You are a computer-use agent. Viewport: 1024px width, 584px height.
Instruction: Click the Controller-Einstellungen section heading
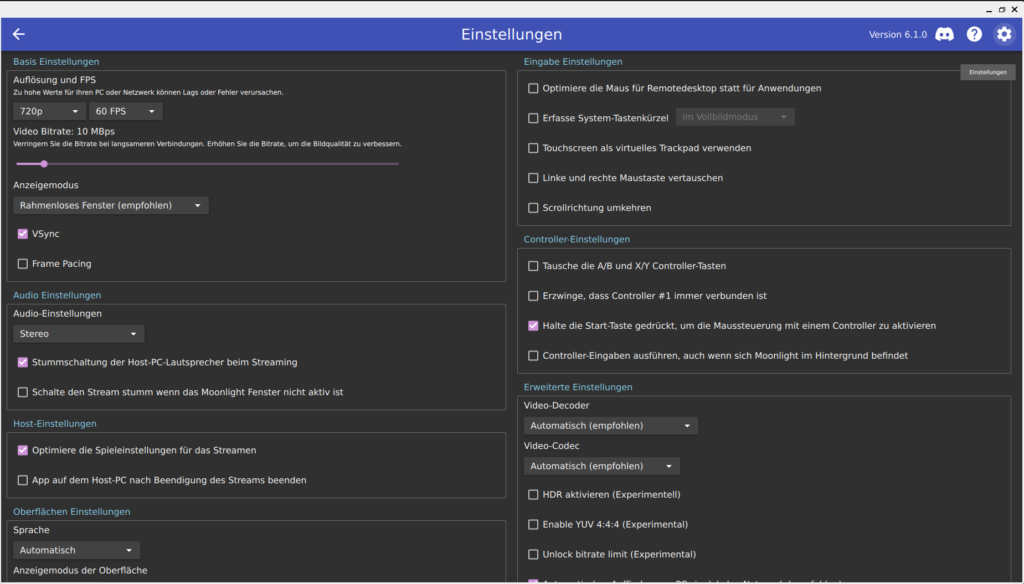click(577, 239)
